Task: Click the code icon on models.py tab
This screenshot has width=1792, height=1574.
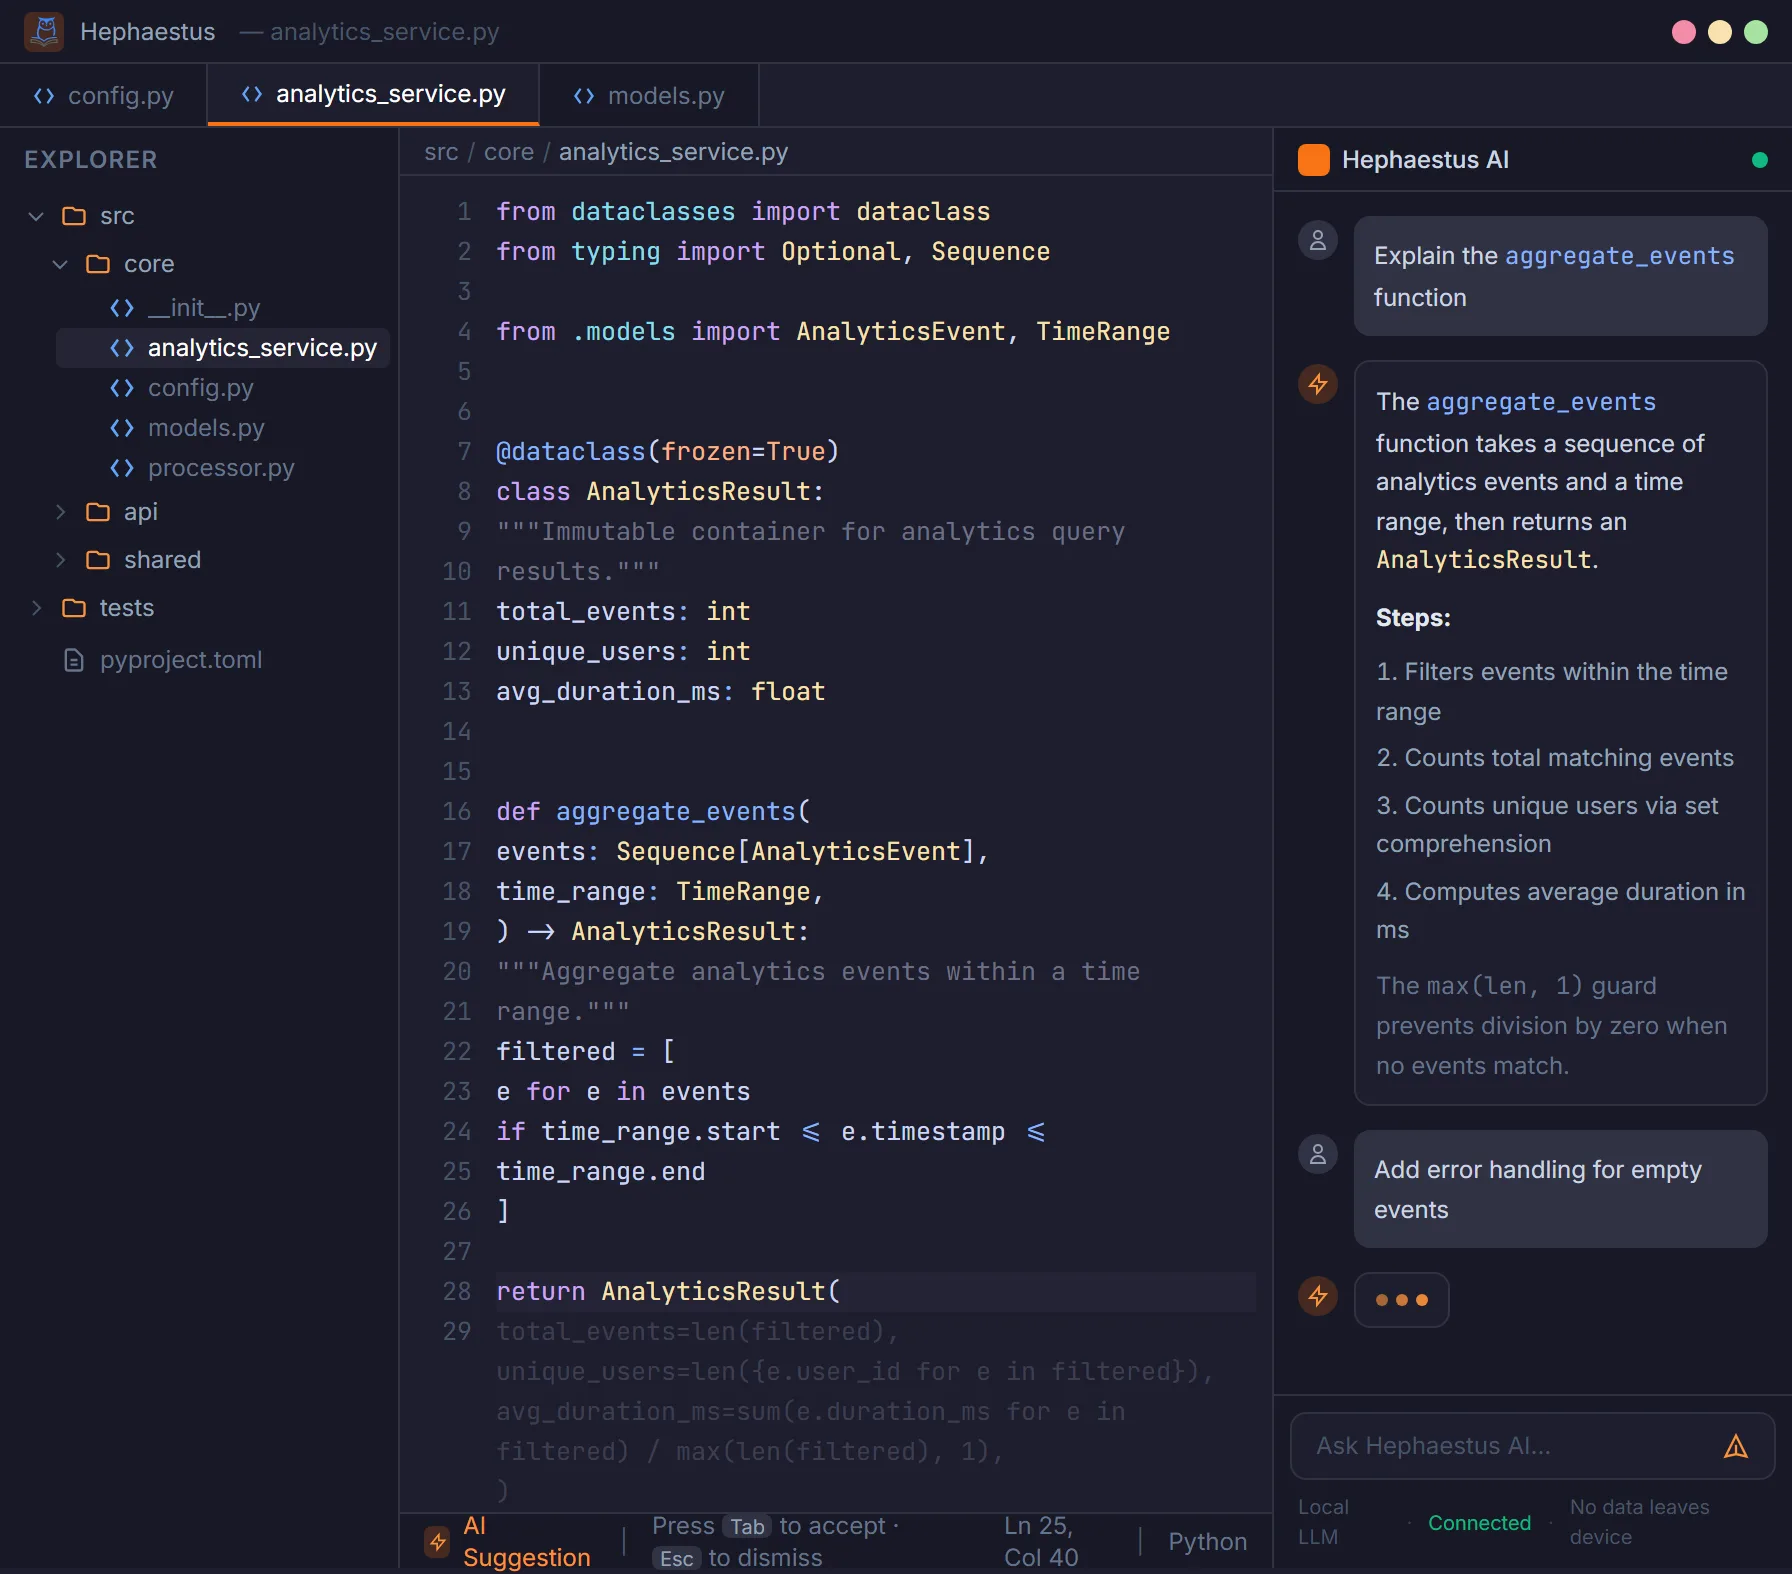Action: 584,96
